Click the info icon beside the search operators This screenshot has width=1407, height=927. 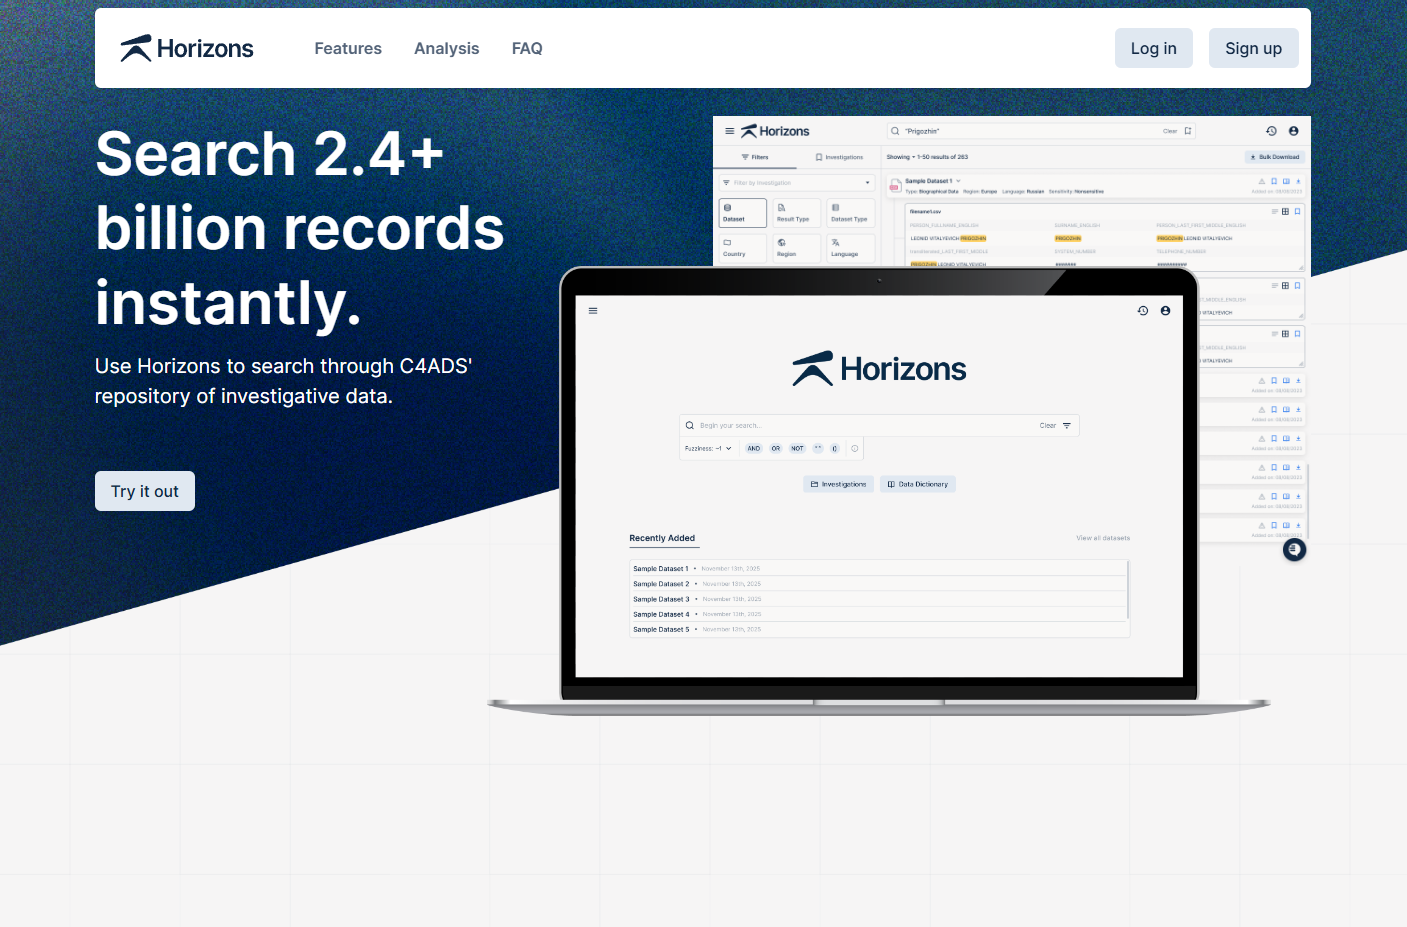click(x=855, y=448)
